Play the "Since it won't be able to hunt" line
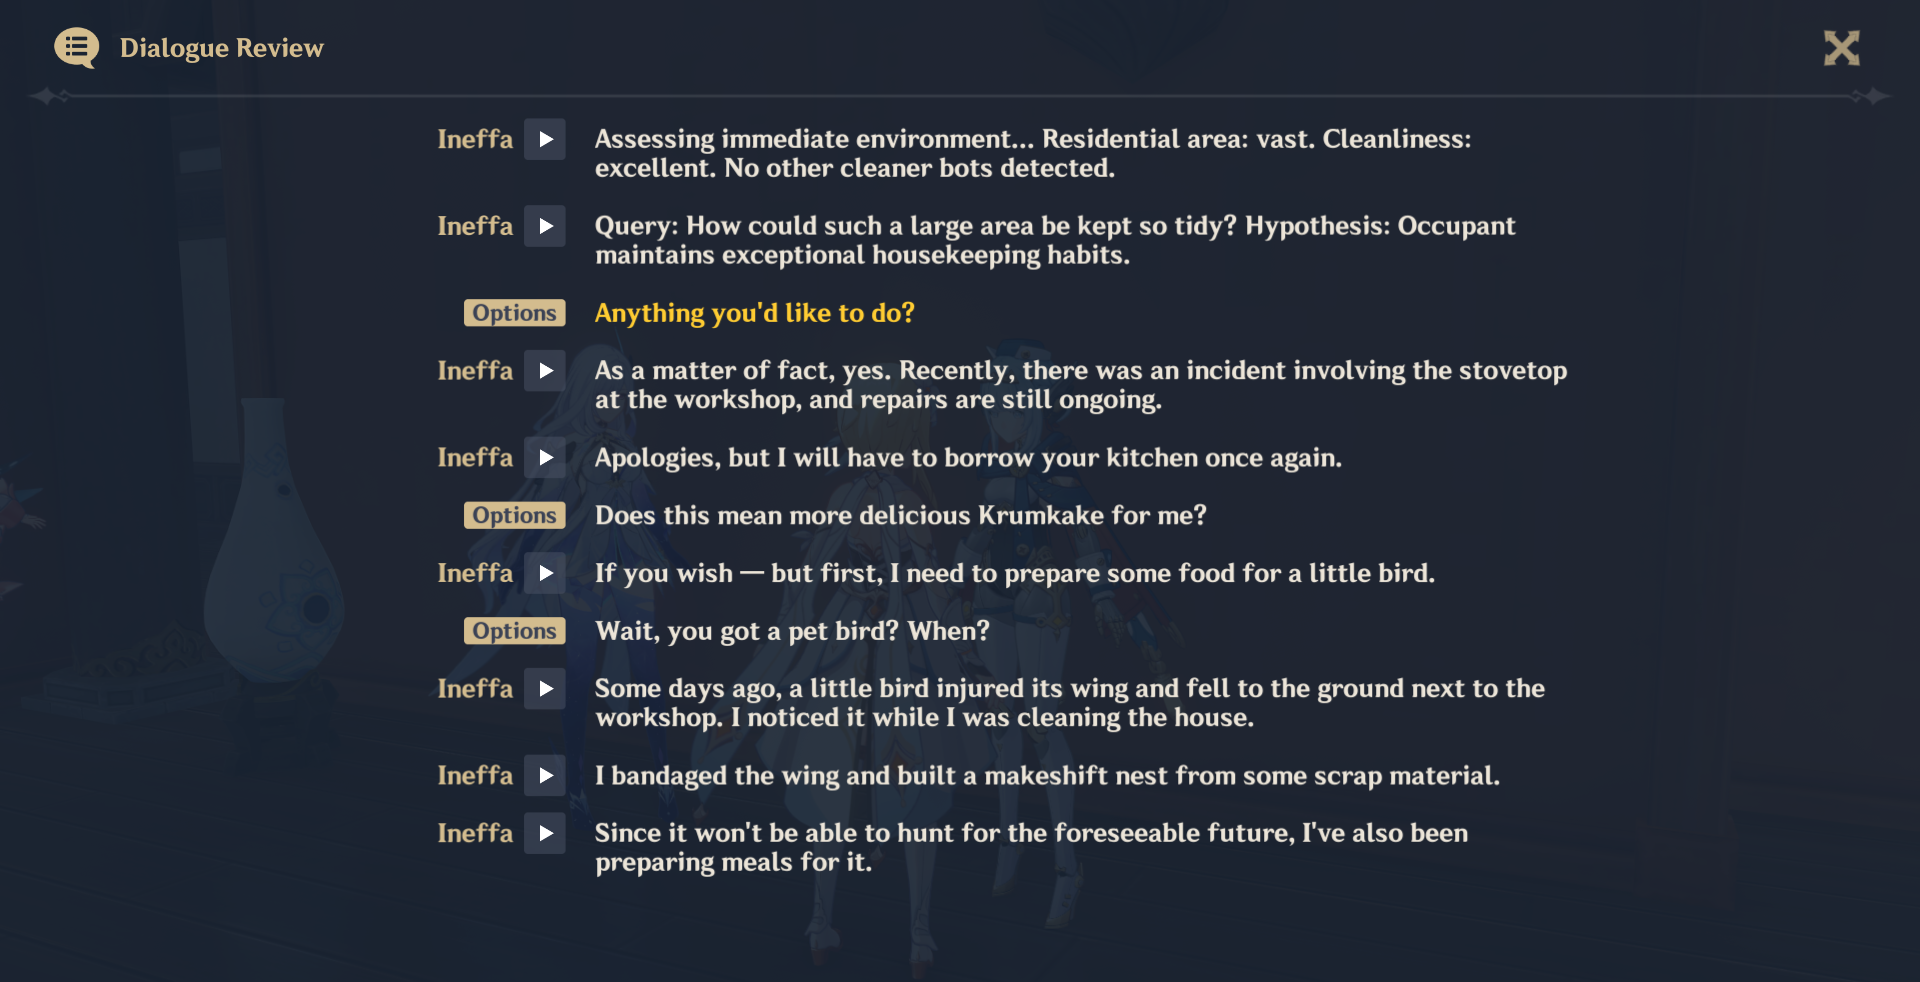The height and width of the screenshot is (982, 1920). click(545, 833)
